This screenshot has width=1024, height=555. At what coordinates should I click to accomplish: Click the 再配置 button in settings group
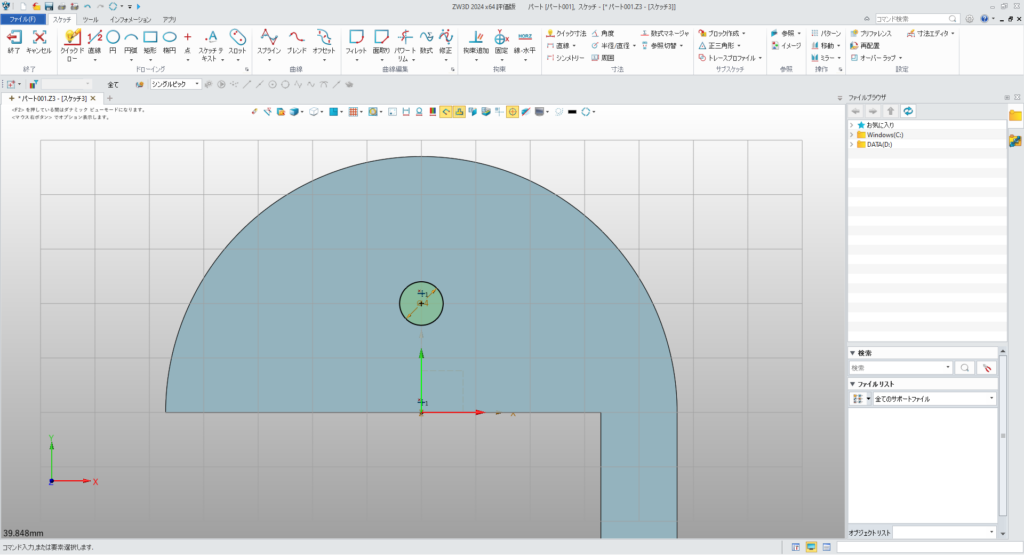point(863,45)
